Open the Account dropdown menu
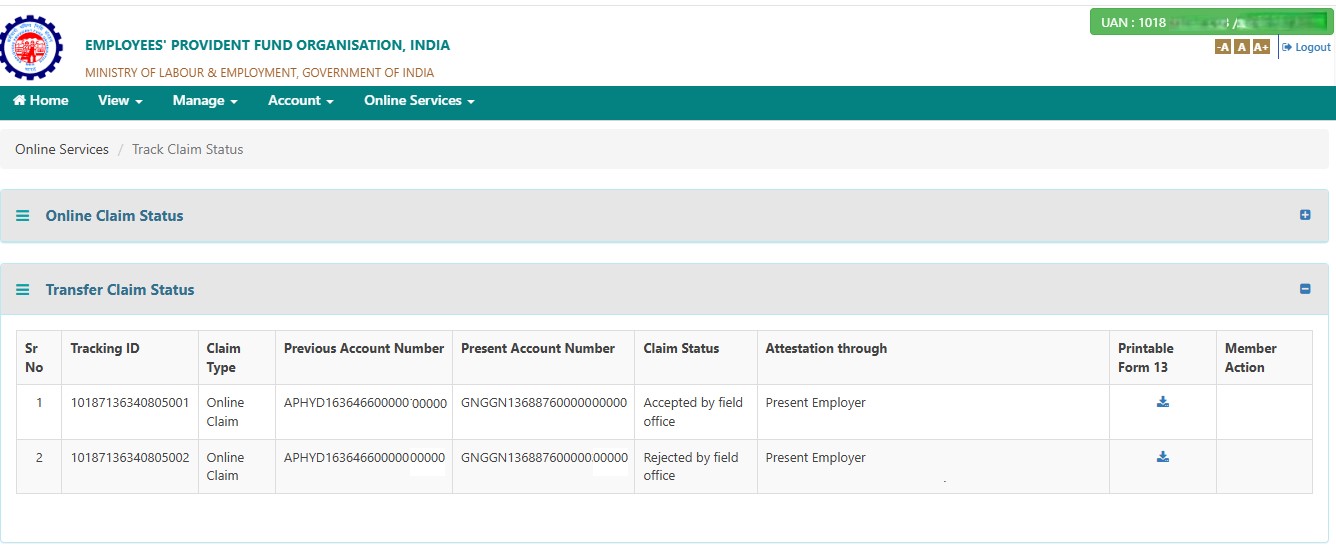Image resolution: width=1336 pixels, height=550 pixels. [300, 101]
